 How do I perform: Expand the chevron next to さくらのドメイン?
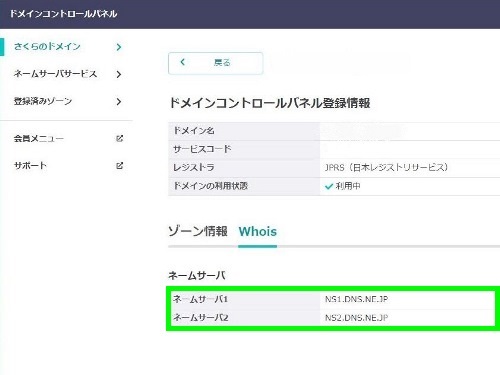(119, 47)
